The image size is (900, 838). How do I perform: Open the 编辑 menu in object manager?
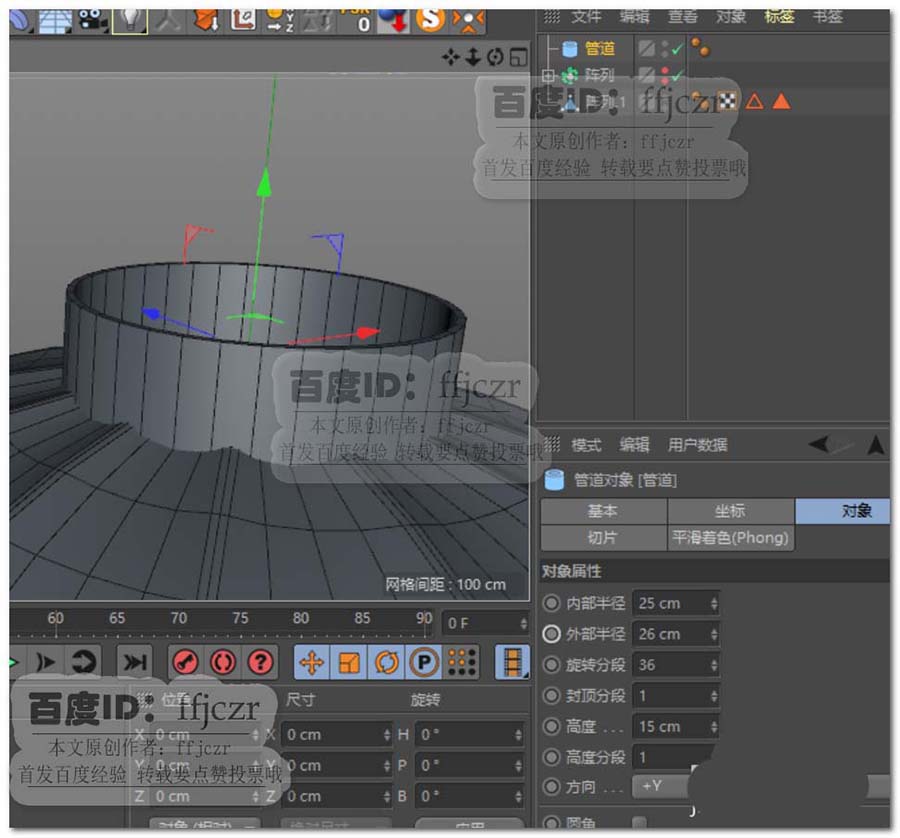(x=634, y=17)
